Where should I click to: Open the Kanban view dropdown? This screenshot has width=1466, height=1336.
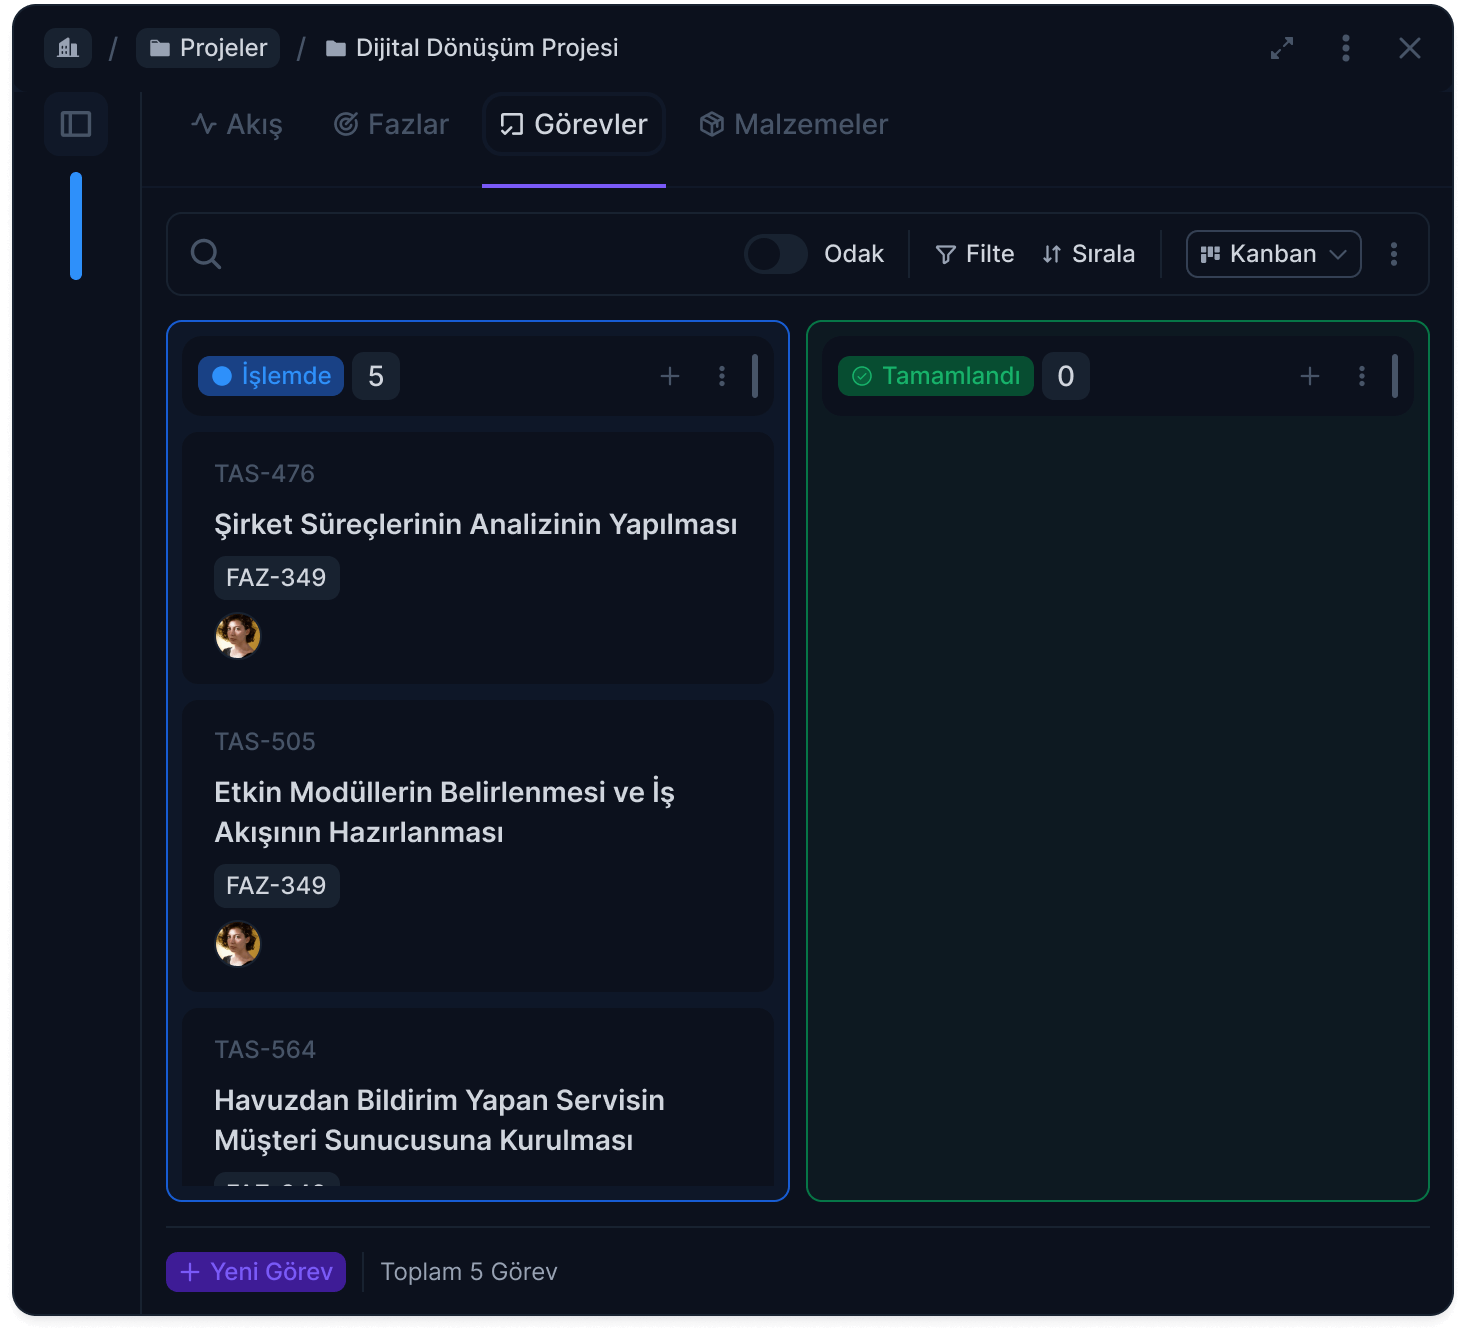click(1273, 254)
